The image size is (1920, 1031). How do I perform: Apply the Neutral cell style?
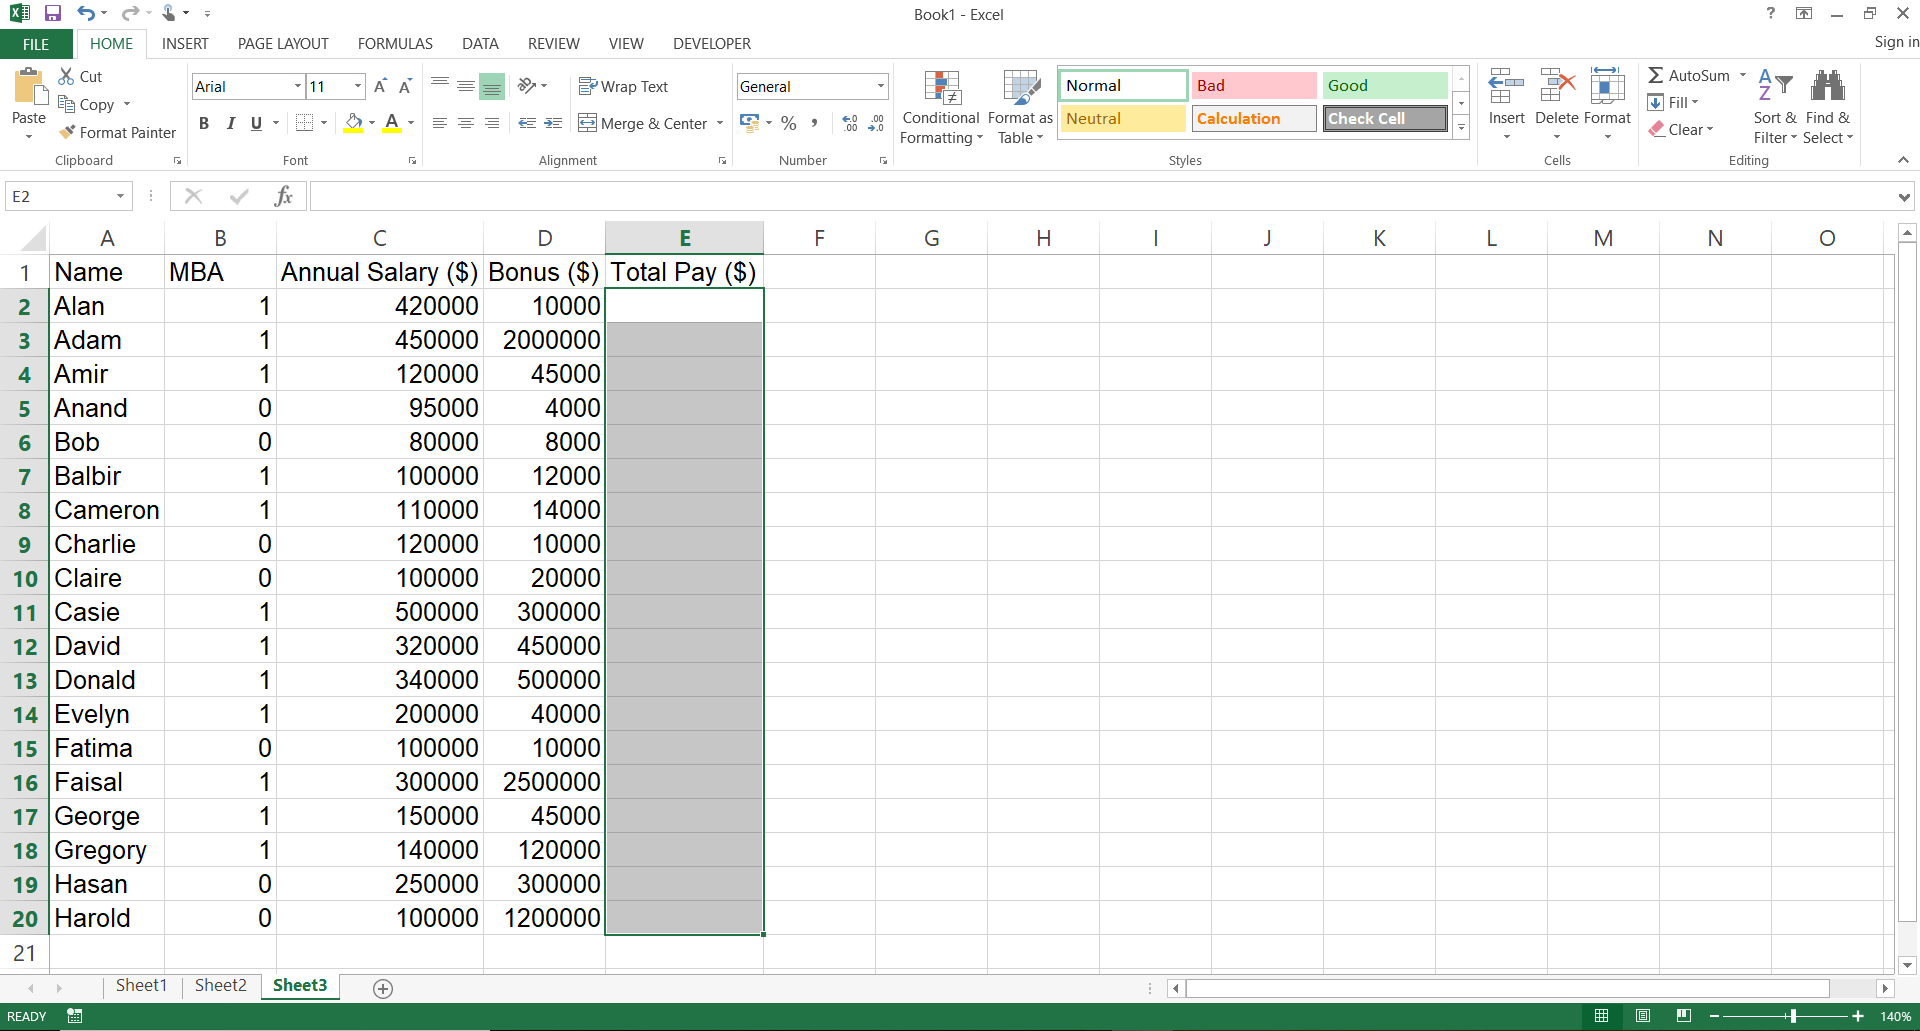[1123, 118]
